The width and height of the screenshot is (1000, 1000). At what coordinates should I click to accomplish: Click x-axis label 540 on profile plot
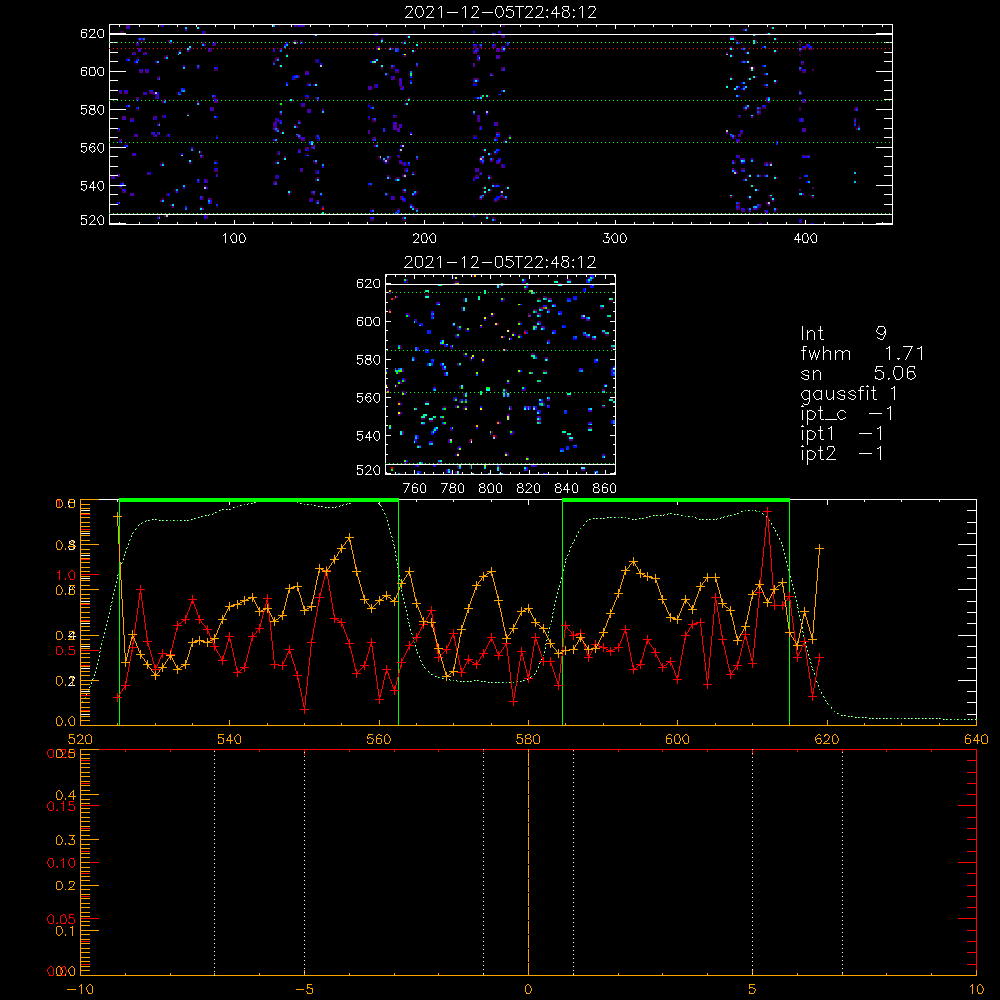point(230,739)
